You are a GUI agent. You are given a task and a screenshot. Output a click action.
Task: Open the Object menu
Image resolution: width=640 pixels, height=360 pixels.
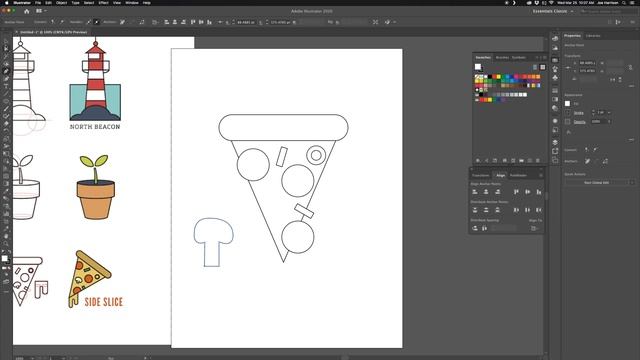coord(62,2)
